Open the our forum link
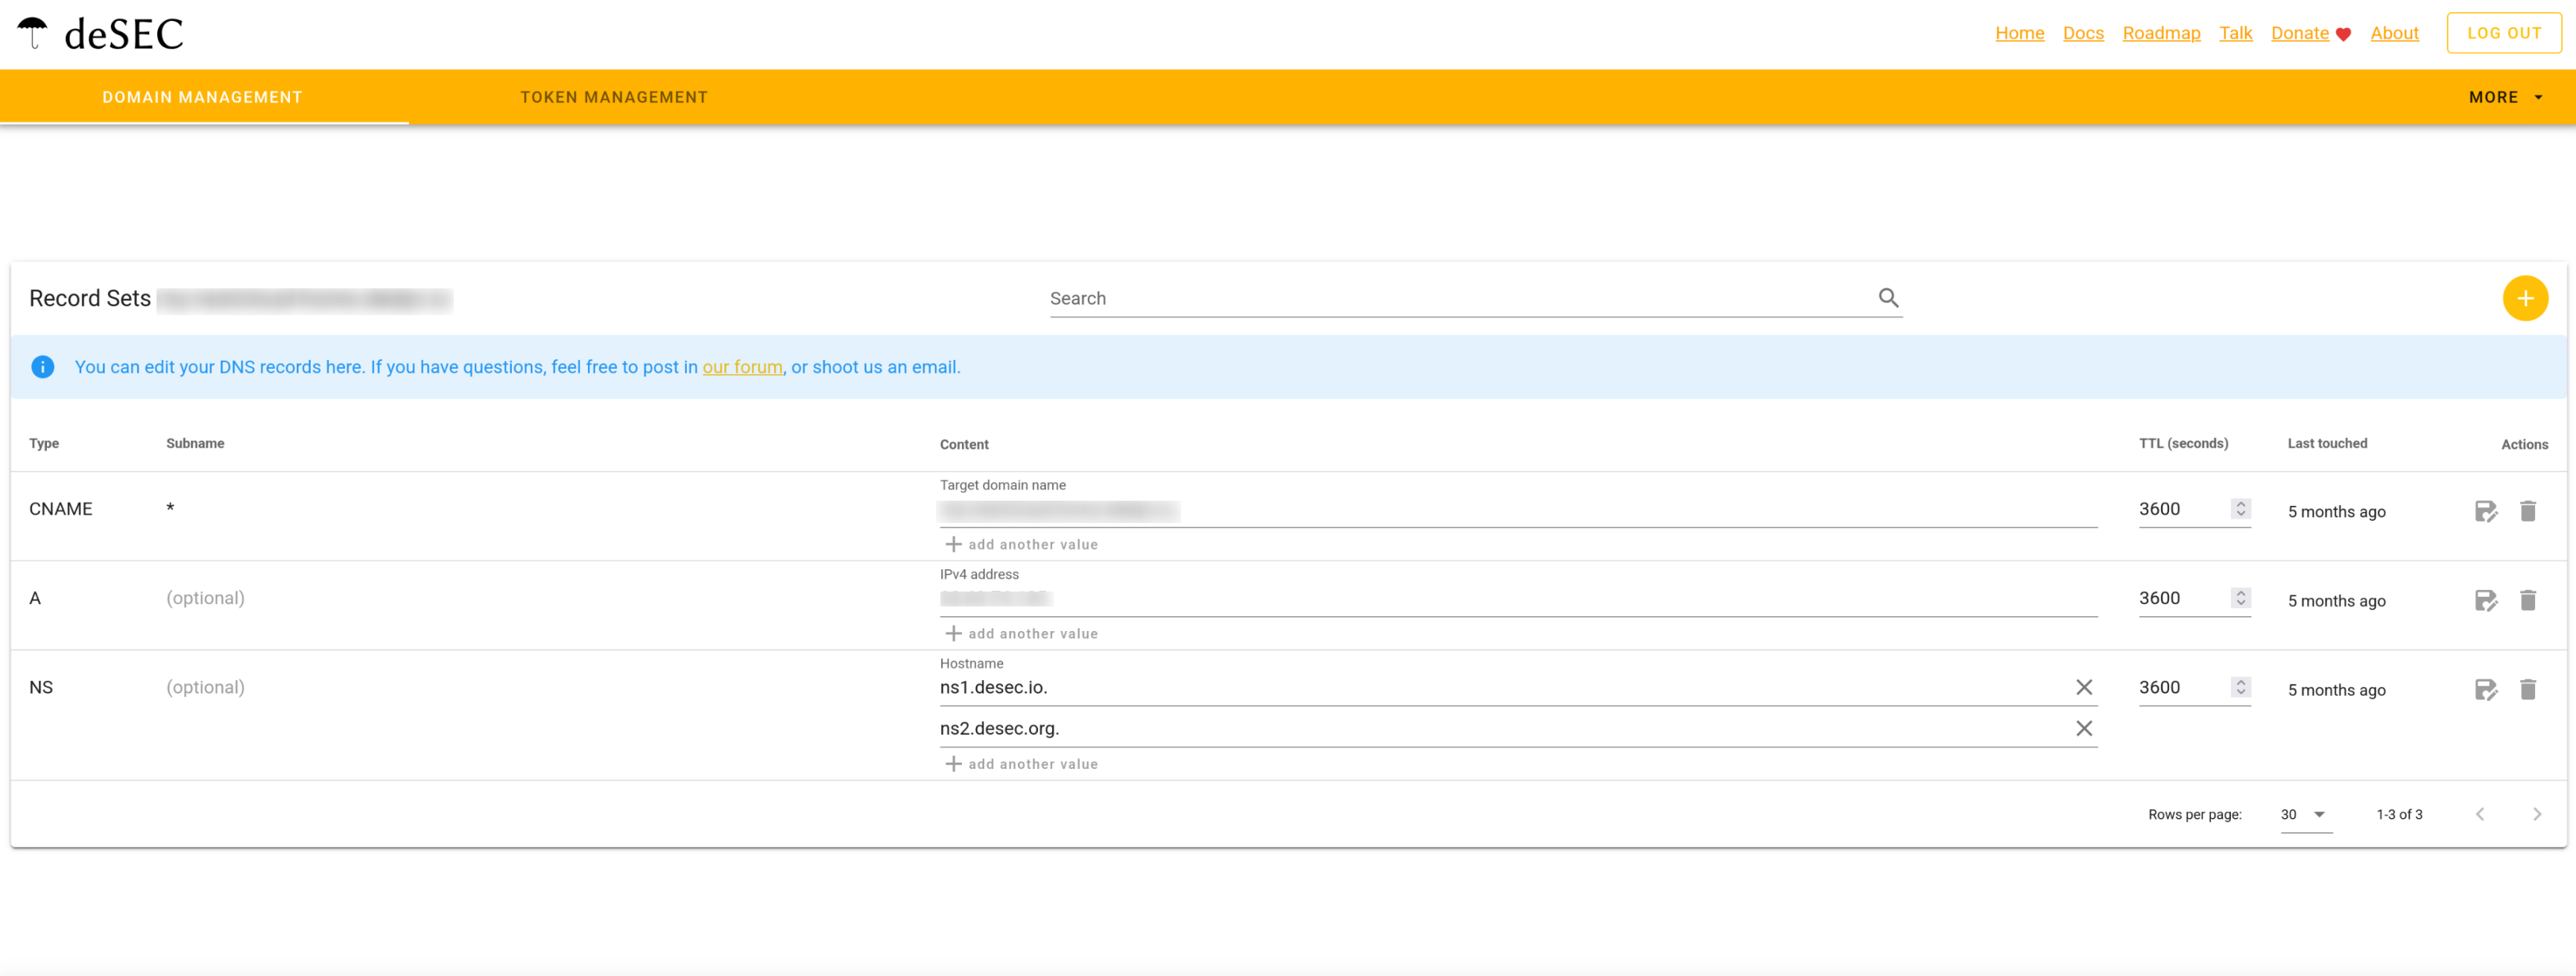Screen dimensions: 2576x976 pos(742,367)
